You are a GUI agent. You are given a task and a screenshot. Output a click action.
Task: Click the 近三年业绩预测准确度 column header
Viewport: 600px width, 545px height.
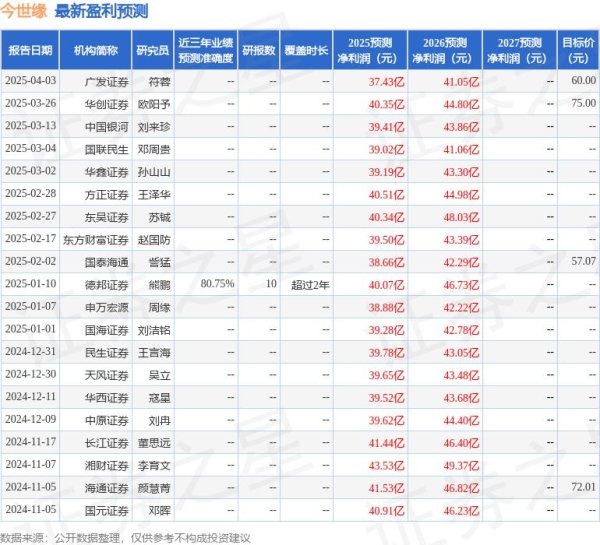pyautogui.click(x=205, y=50)
